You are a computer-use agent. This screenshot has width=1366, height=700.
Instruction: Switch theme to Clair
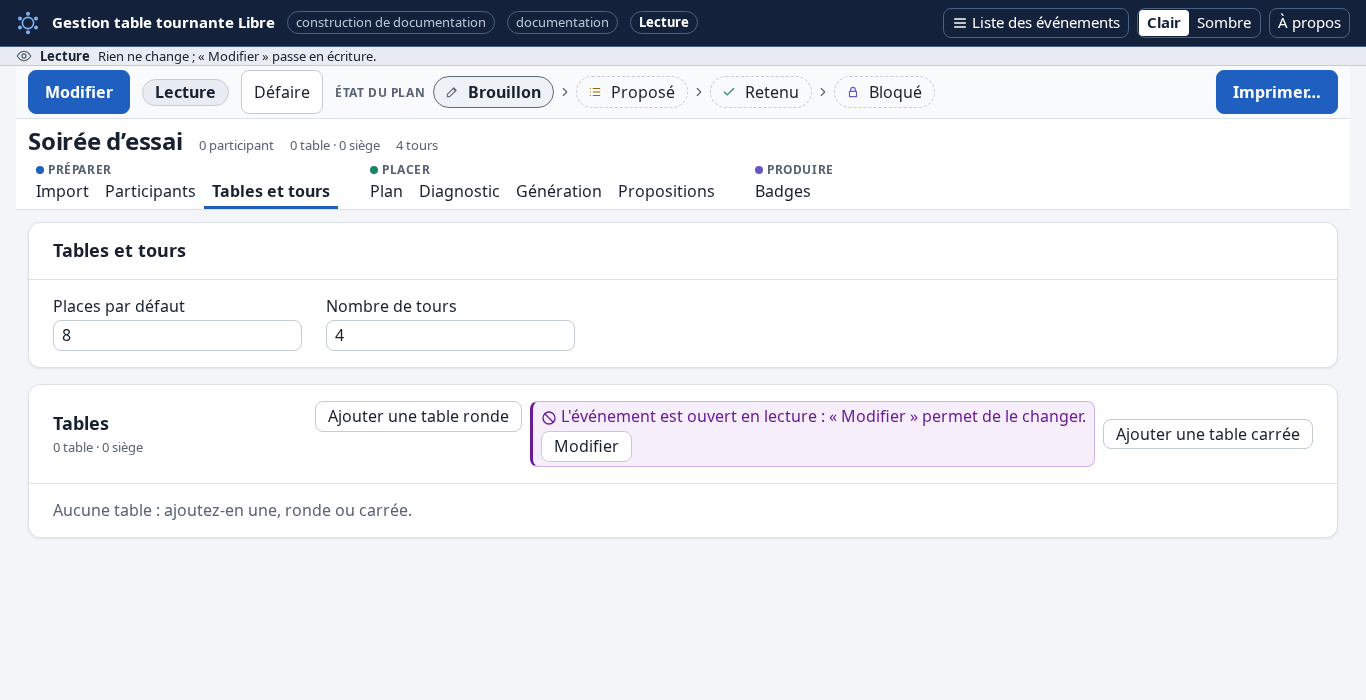(x=1164, y=23)
